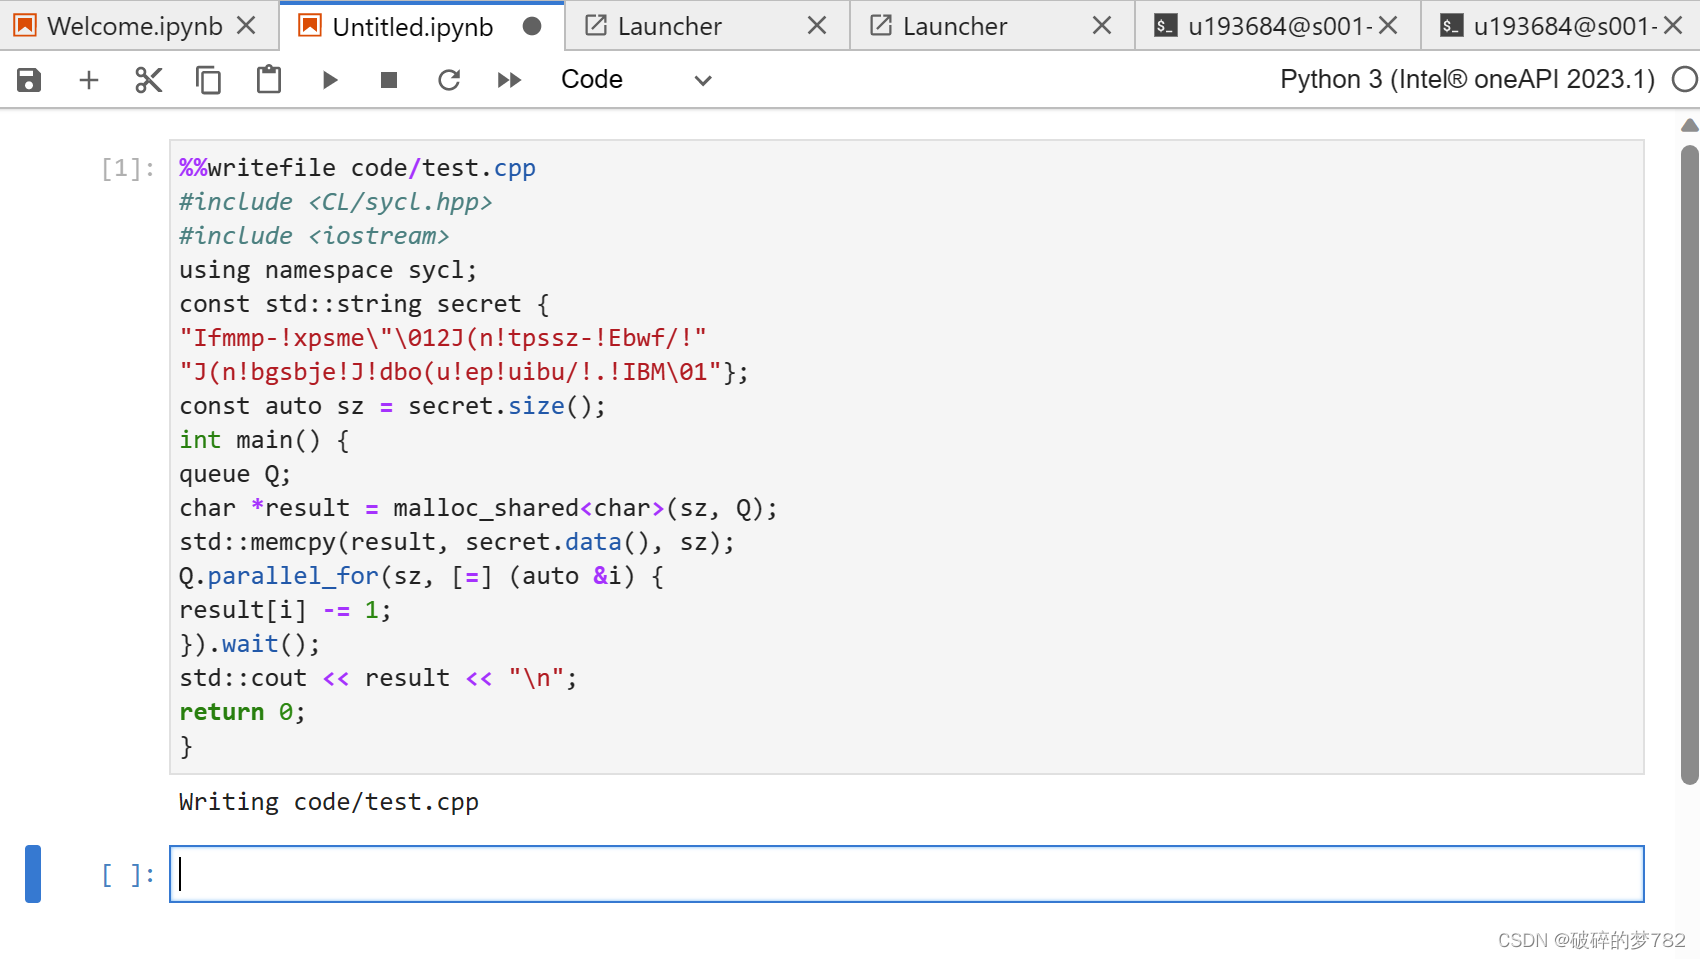1700x959 pixels.
Task: Click the %%writefile code/test.cpp line
Action: click(x=357, y=168)
